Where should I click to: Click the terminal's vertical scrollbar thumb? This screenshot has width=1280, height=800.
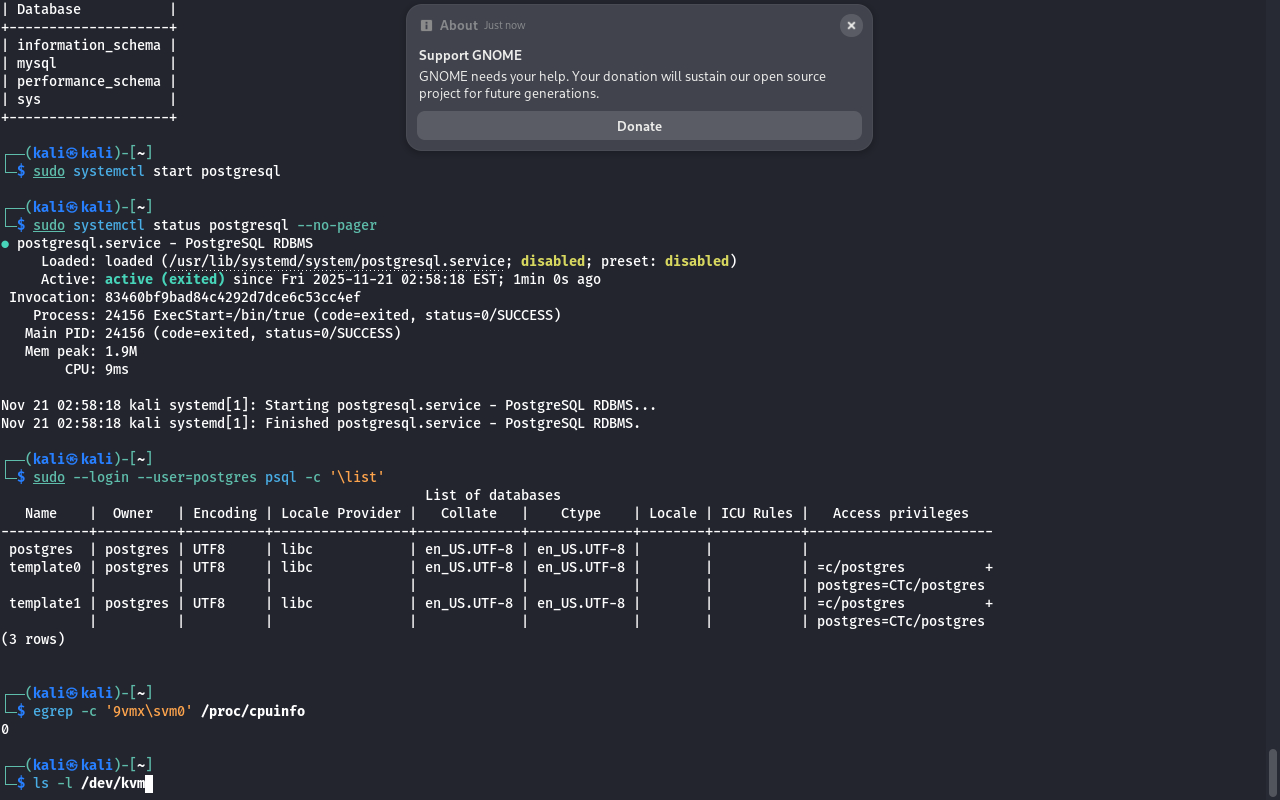tap(1273, 771)
